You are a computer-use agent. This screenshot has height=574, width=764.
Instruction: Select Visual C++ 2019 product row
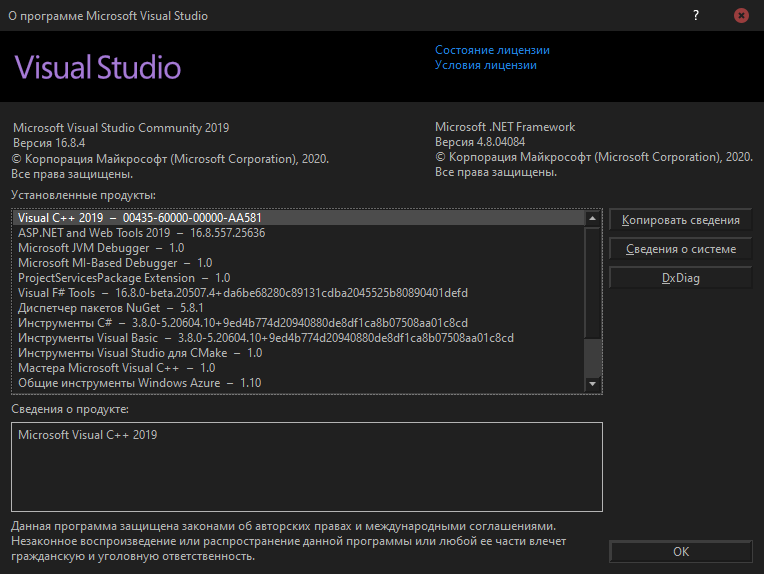point(300,218)
